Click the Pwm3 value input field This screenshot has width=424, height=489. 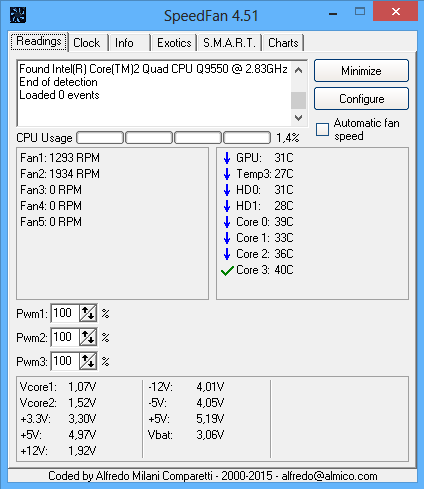click(65, 361)
